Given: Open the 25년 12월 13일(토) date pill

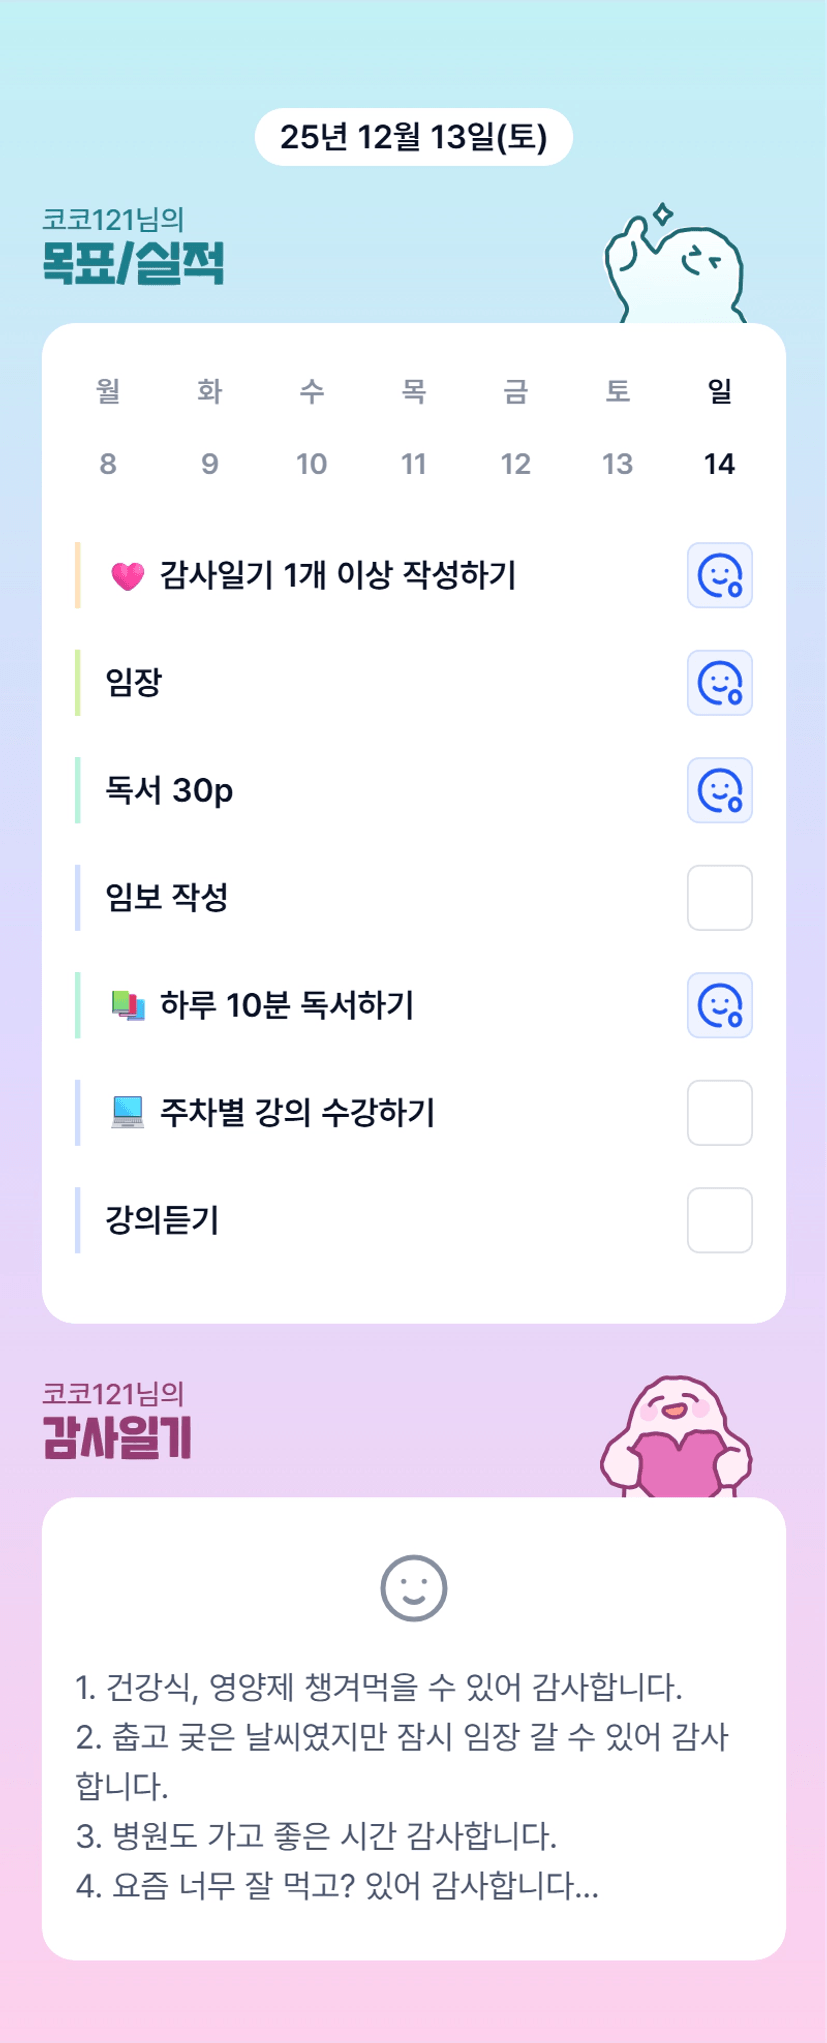Looking at the screenshot, I should click(413, 137).
